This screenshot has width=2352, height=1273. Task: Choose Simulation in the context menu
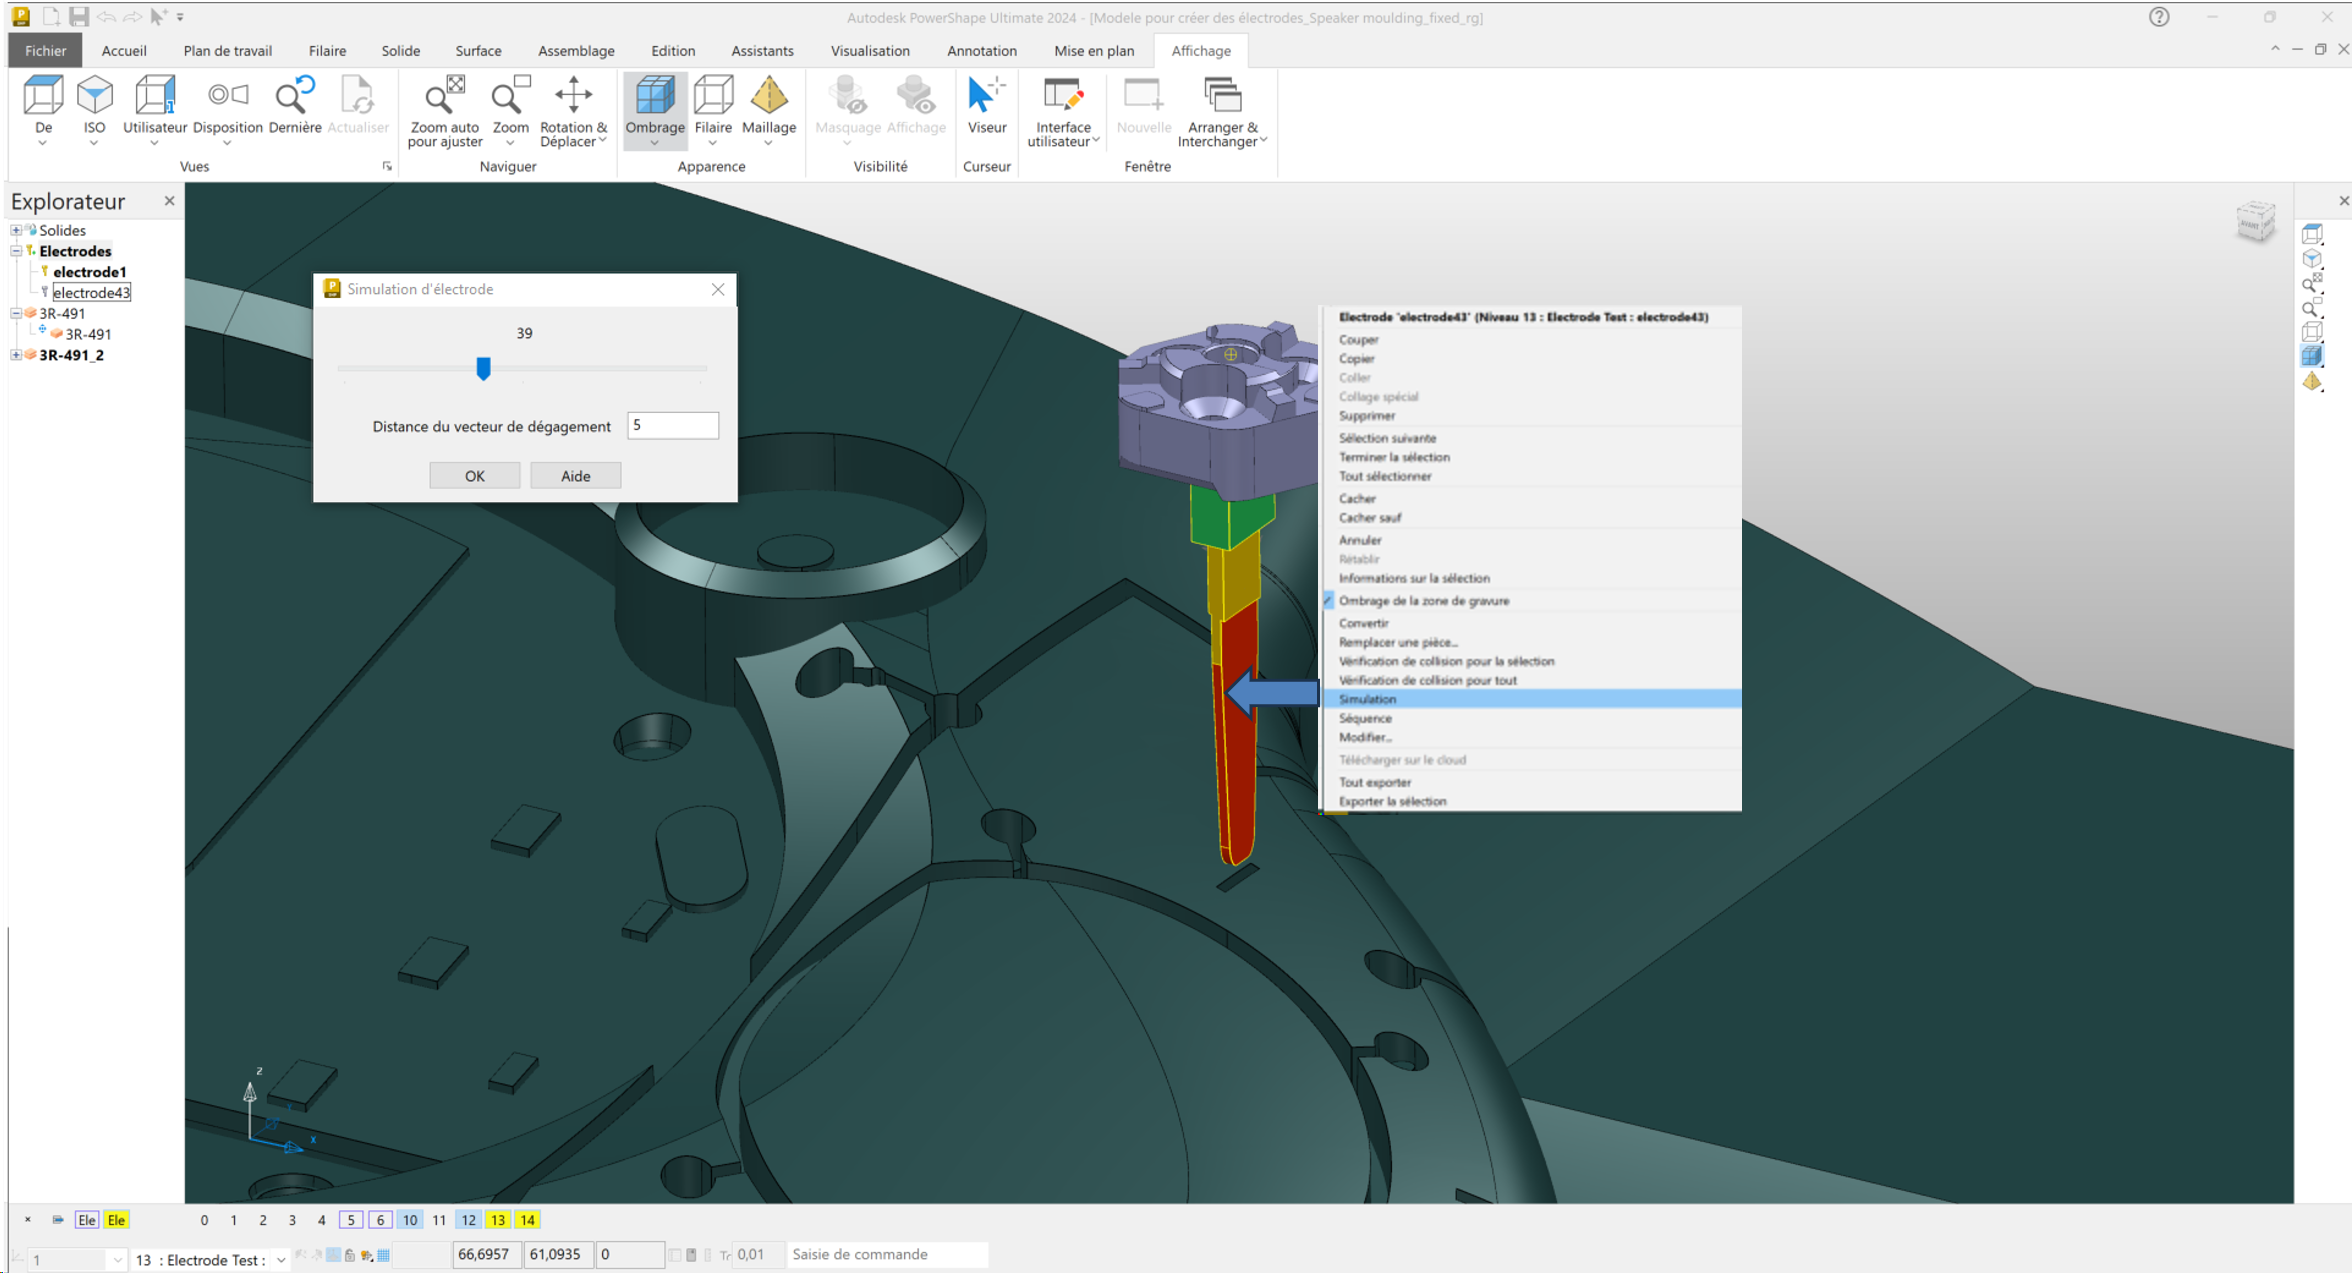(1367, 699)
